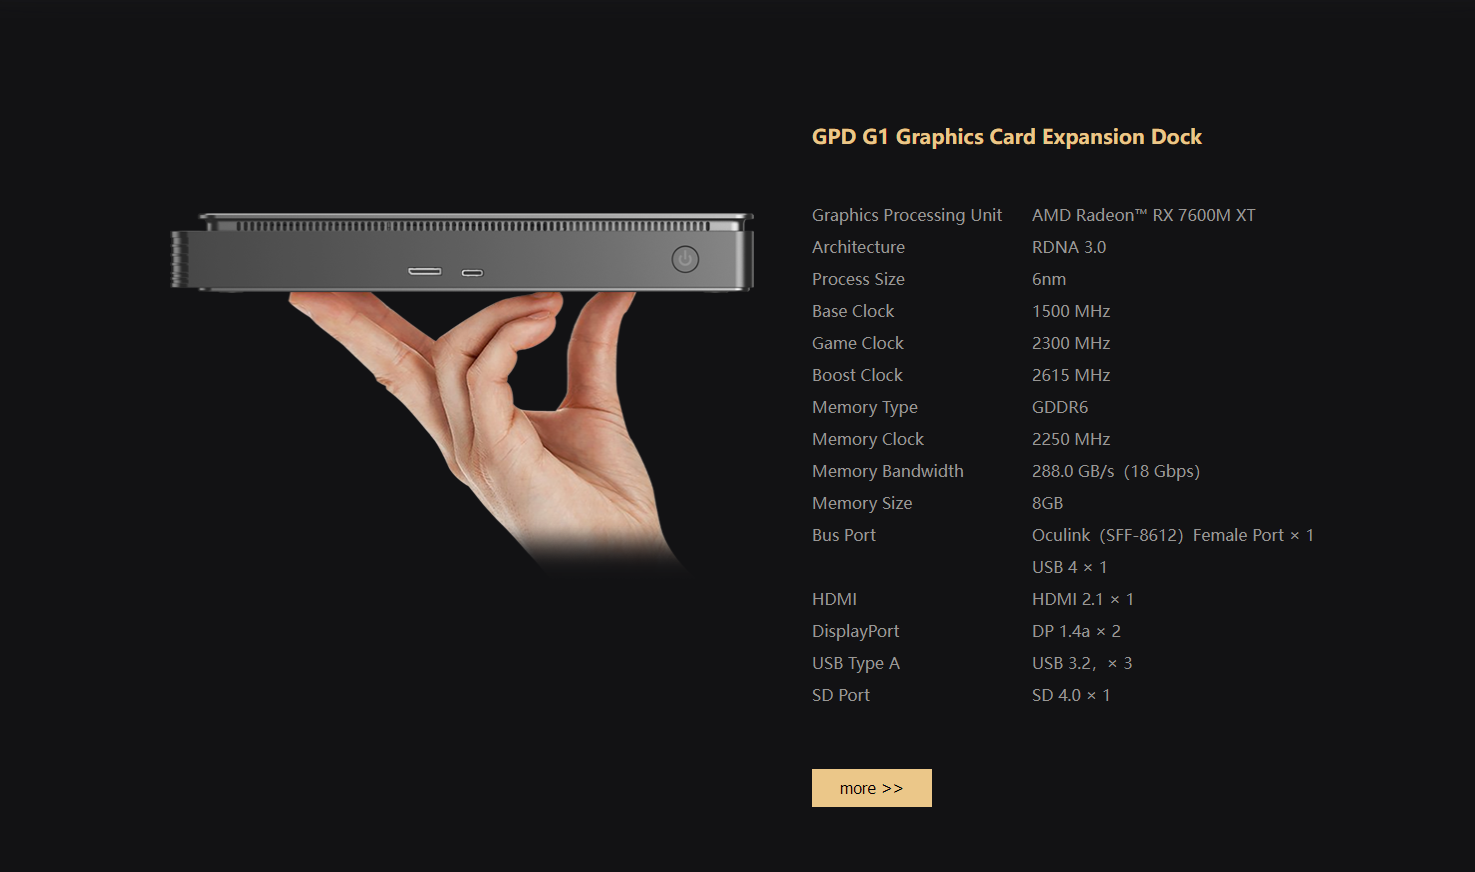Click the "DP 1.4a × 2" value
The height and width of the screenshot is (872, 1475).
tap(1076, 631)
